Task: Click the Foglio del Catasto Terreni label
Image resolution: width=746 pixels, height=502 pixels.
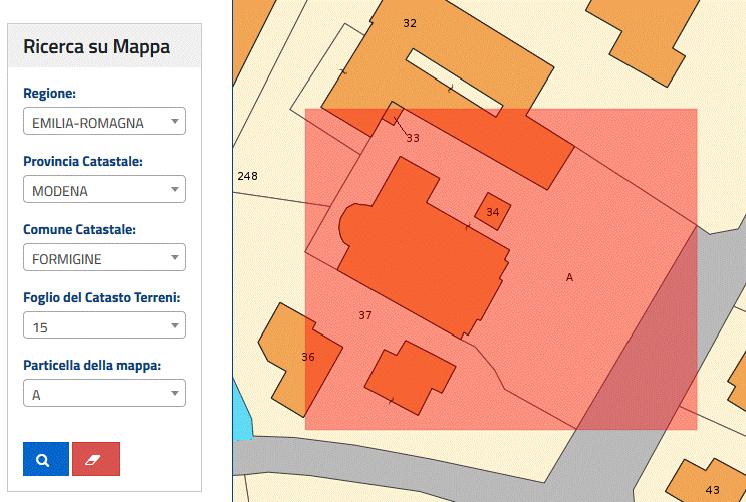Action: pos(102,297)
